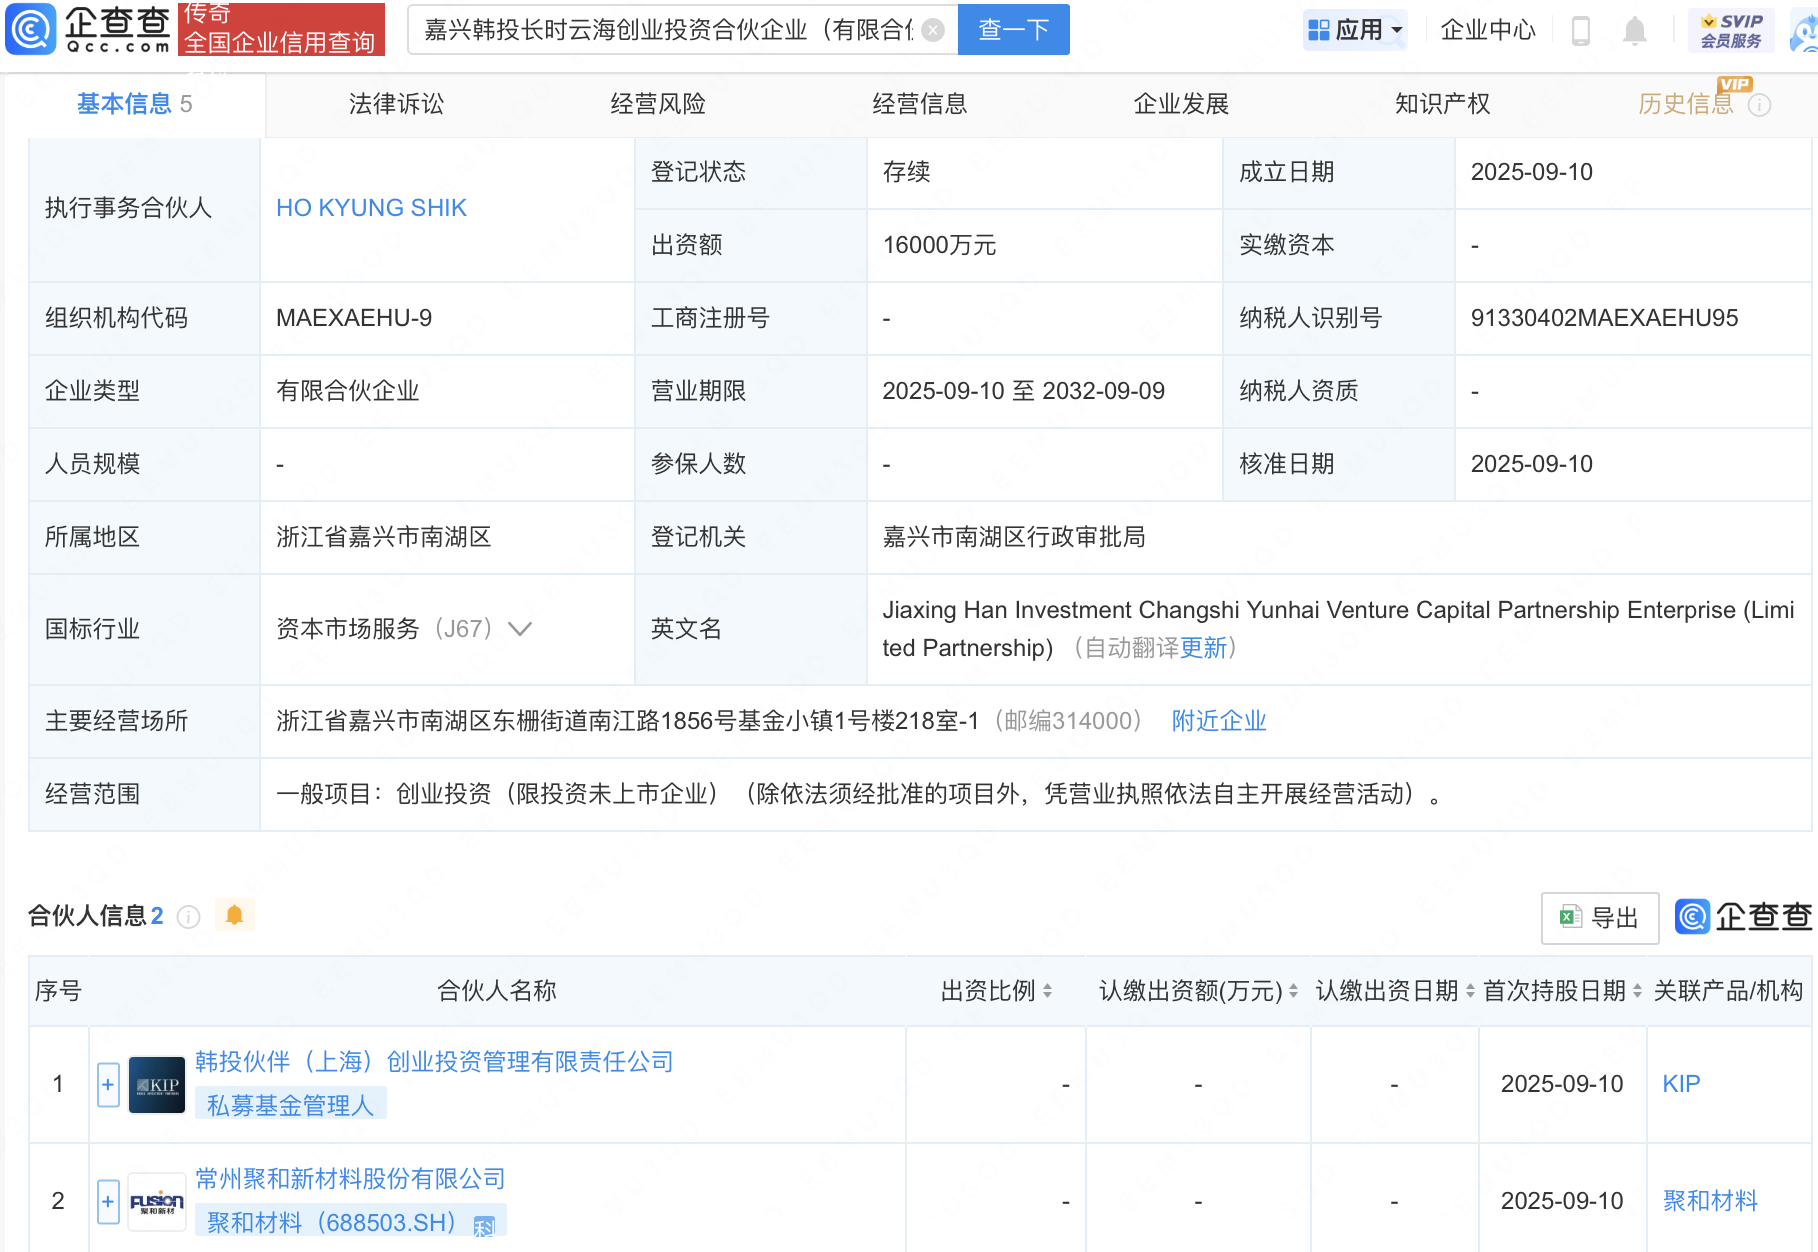Viewport: 1818px width, 1252px height.
Task: Select 16000万元 capital value
Action: point(939,245)
